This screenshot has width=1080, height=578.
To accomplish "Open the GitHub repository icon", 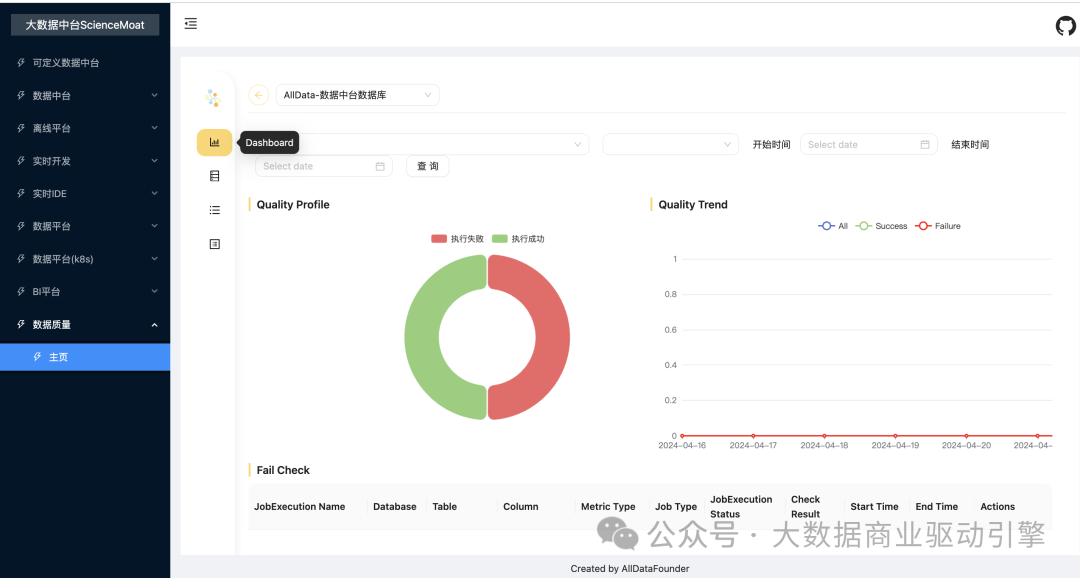I will click(1065, 26).
